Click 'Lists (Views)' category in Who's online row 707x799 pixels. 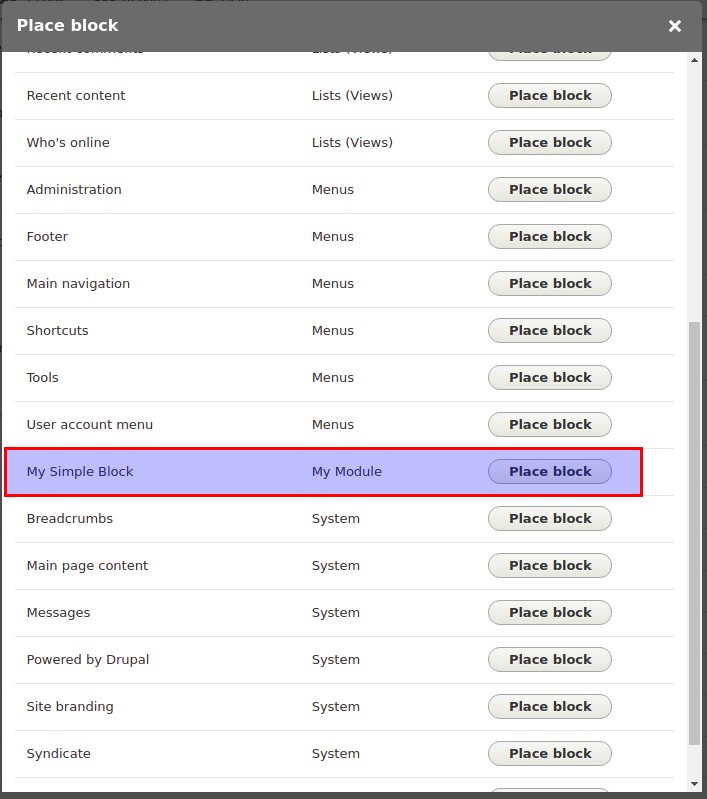[x=352, y=143]
